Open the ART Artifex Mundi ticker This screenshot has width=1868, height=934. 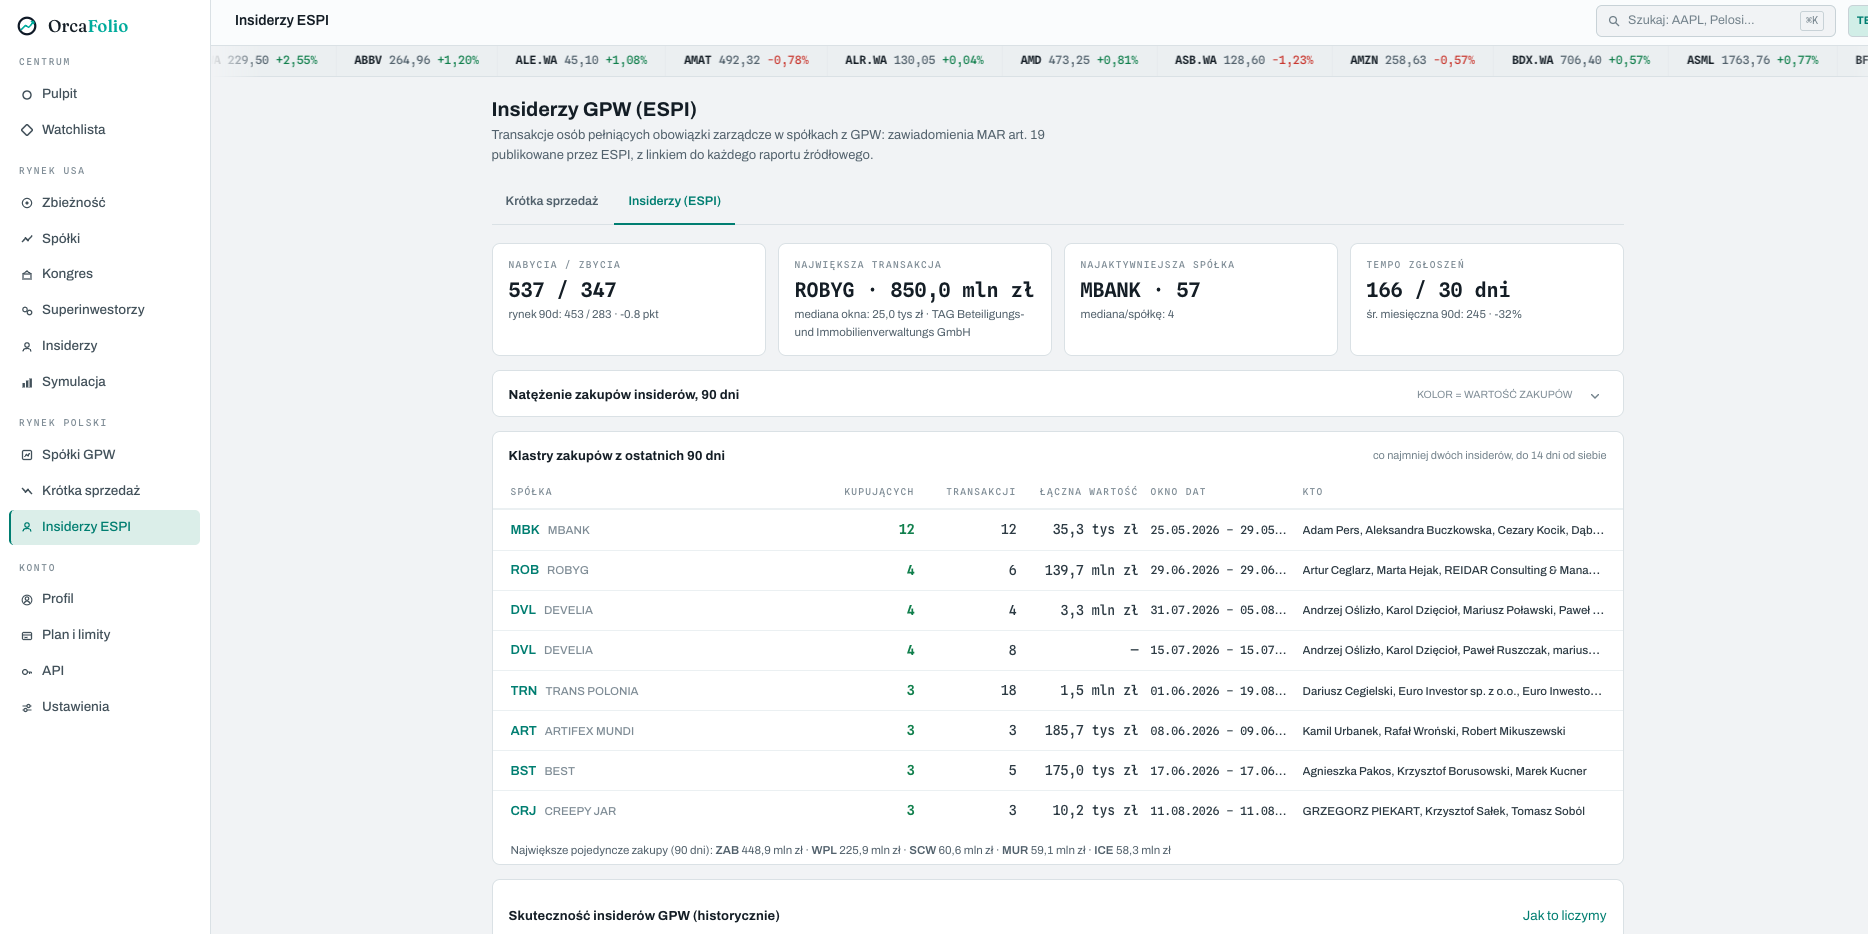click(x=524, y=731)
